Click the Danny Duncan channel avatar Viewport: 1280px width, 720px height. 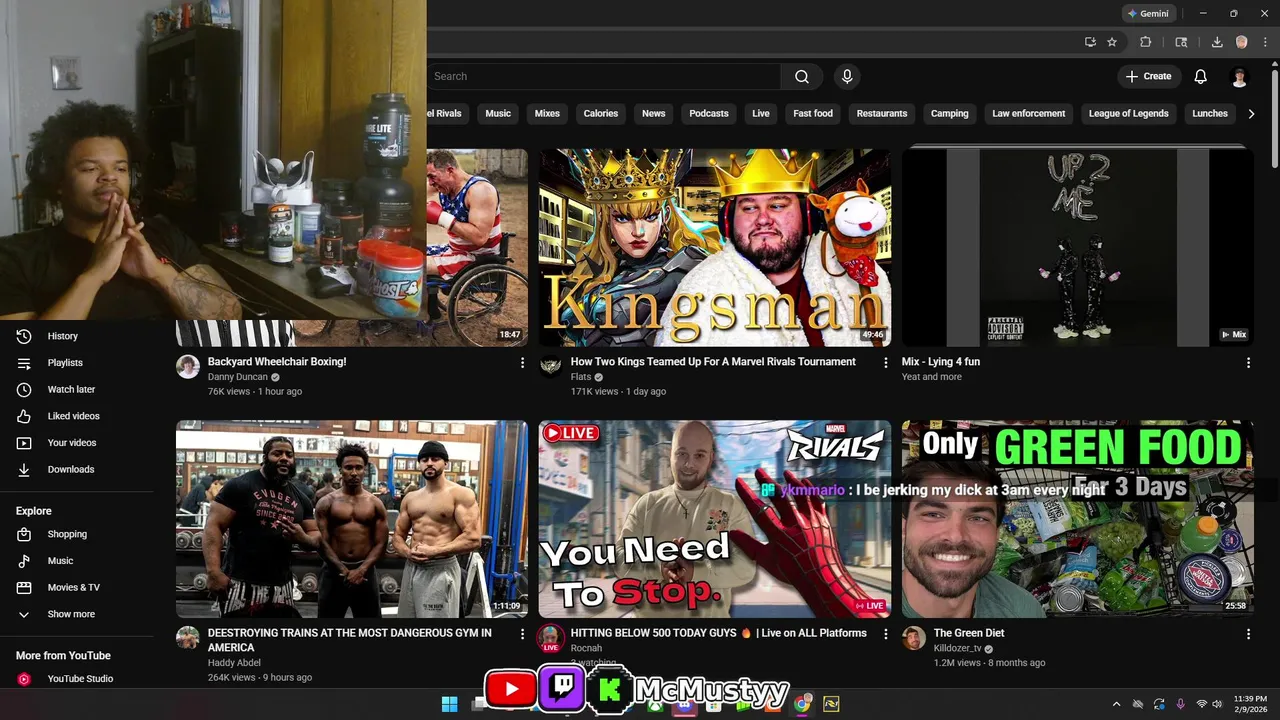point(188,367)
